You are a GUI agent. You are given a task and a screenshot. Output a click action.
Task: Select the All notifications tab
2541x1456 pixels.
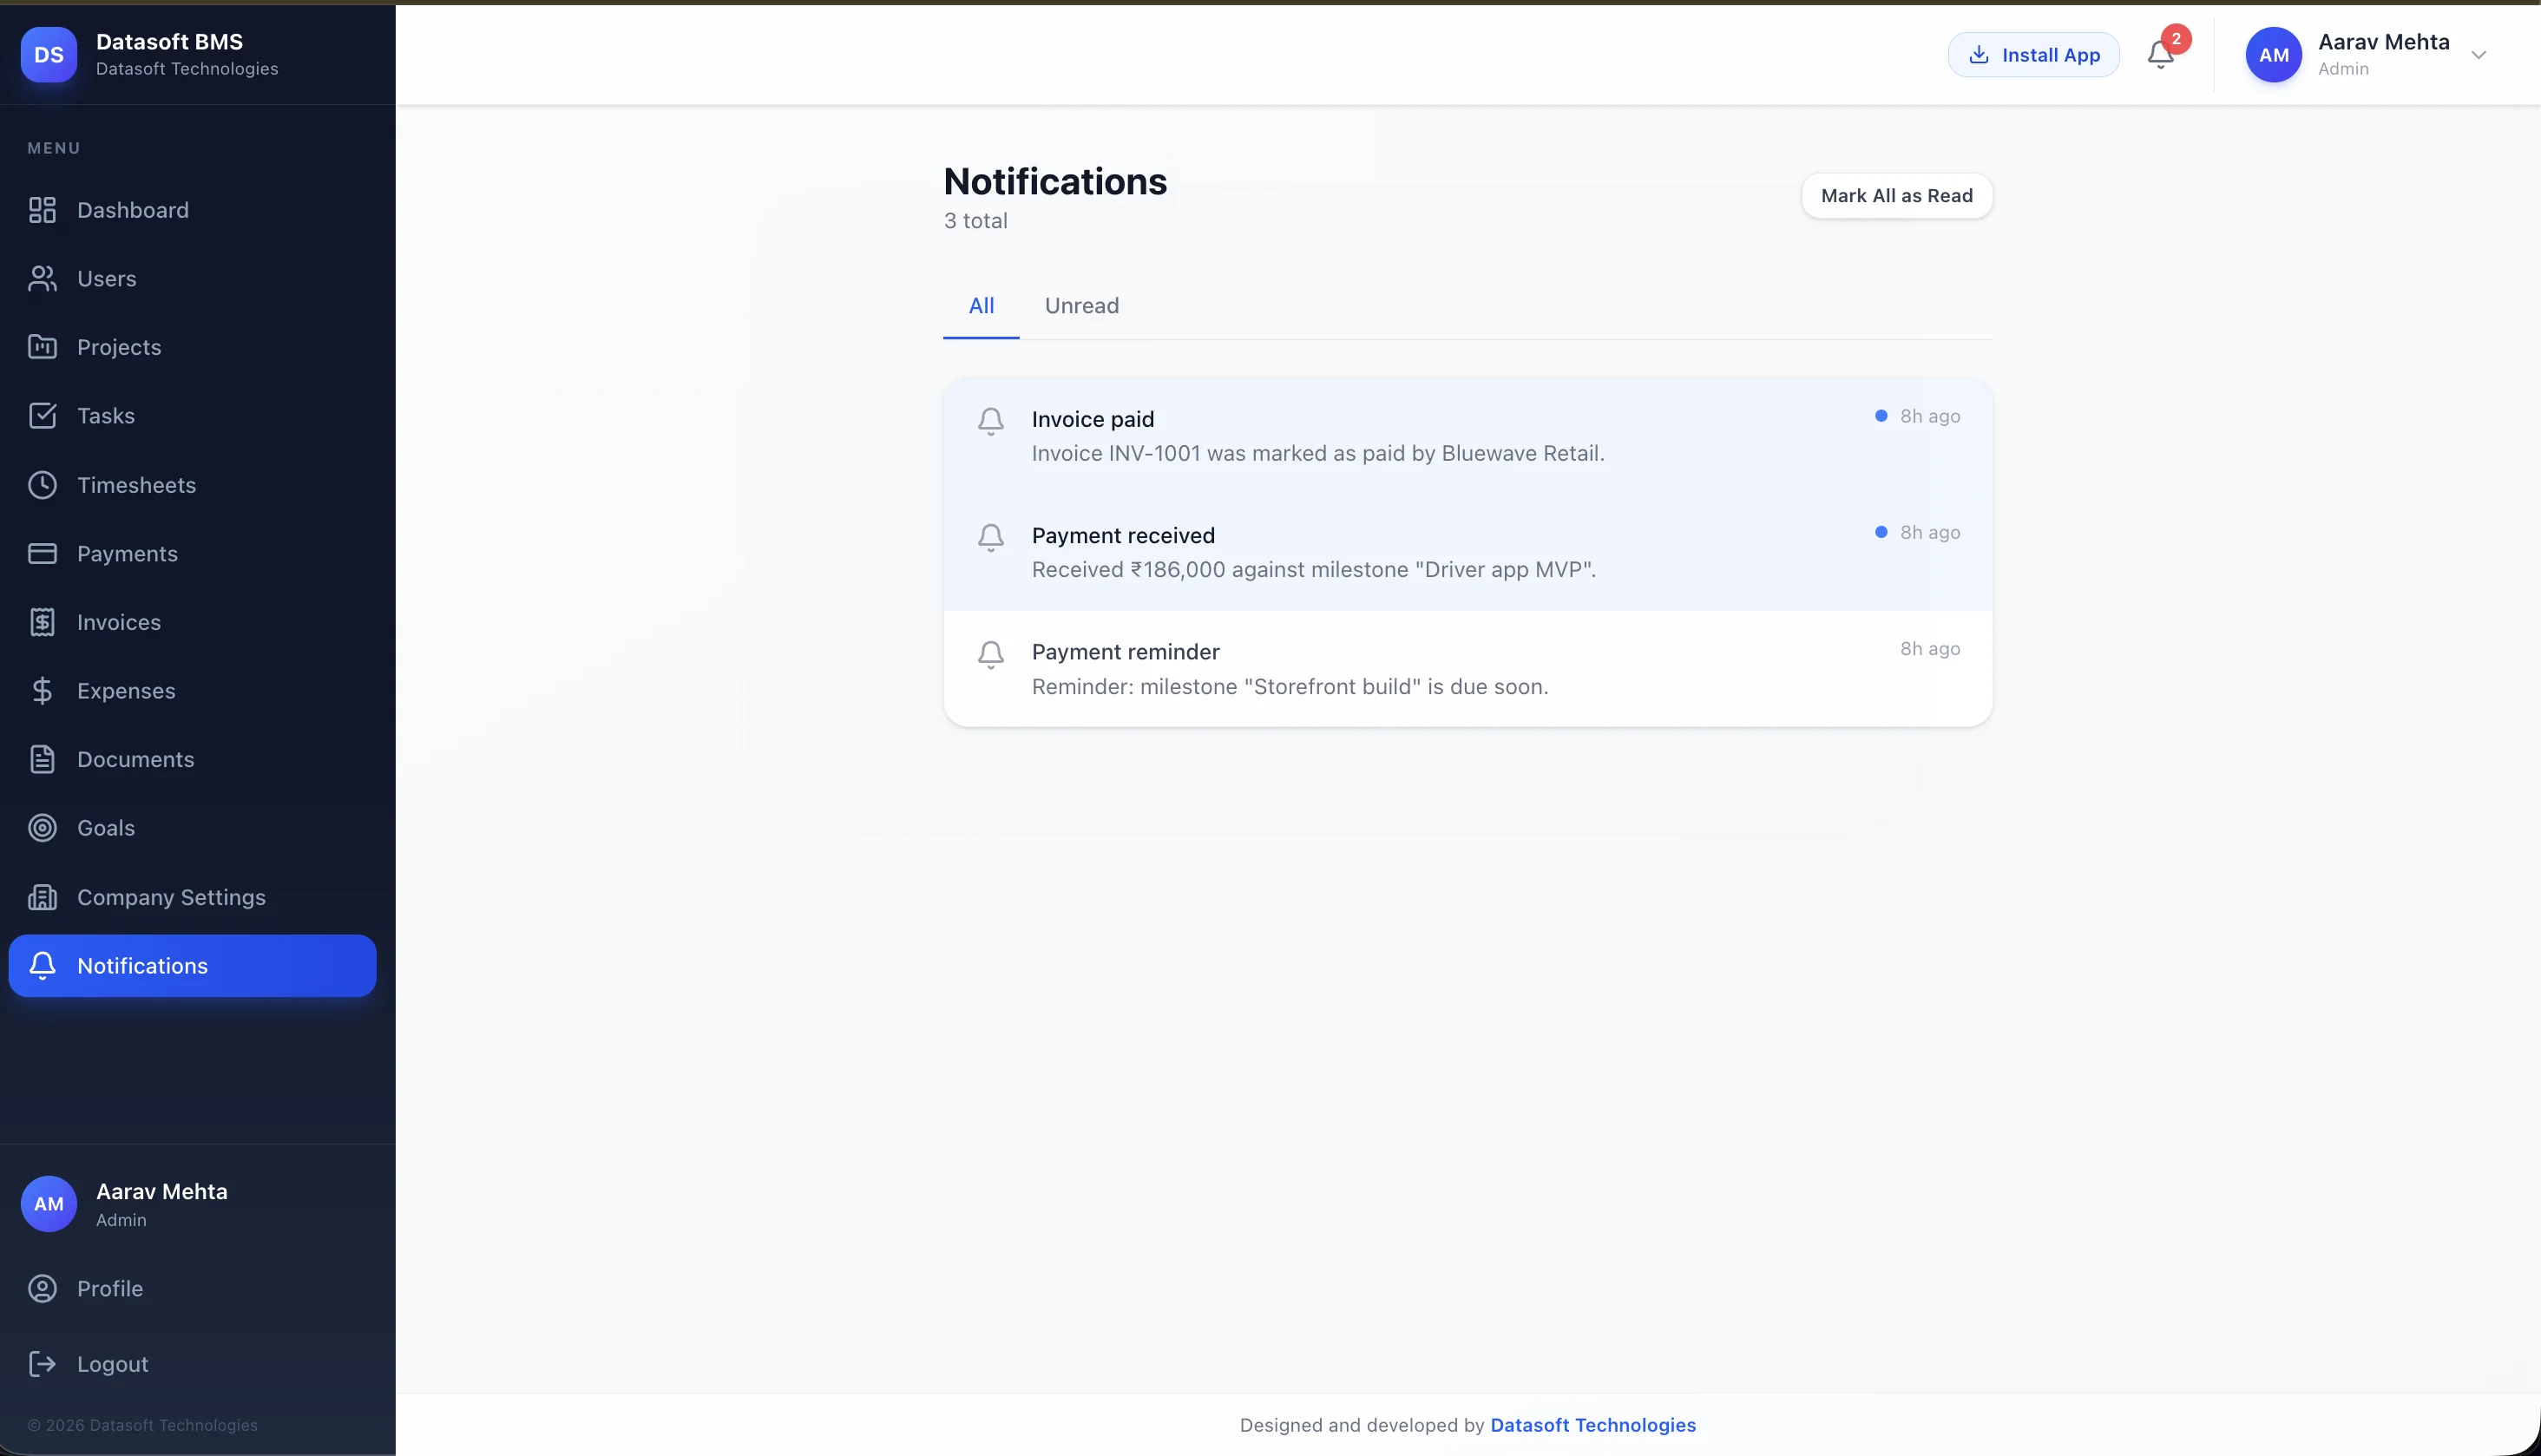point(980,306)
